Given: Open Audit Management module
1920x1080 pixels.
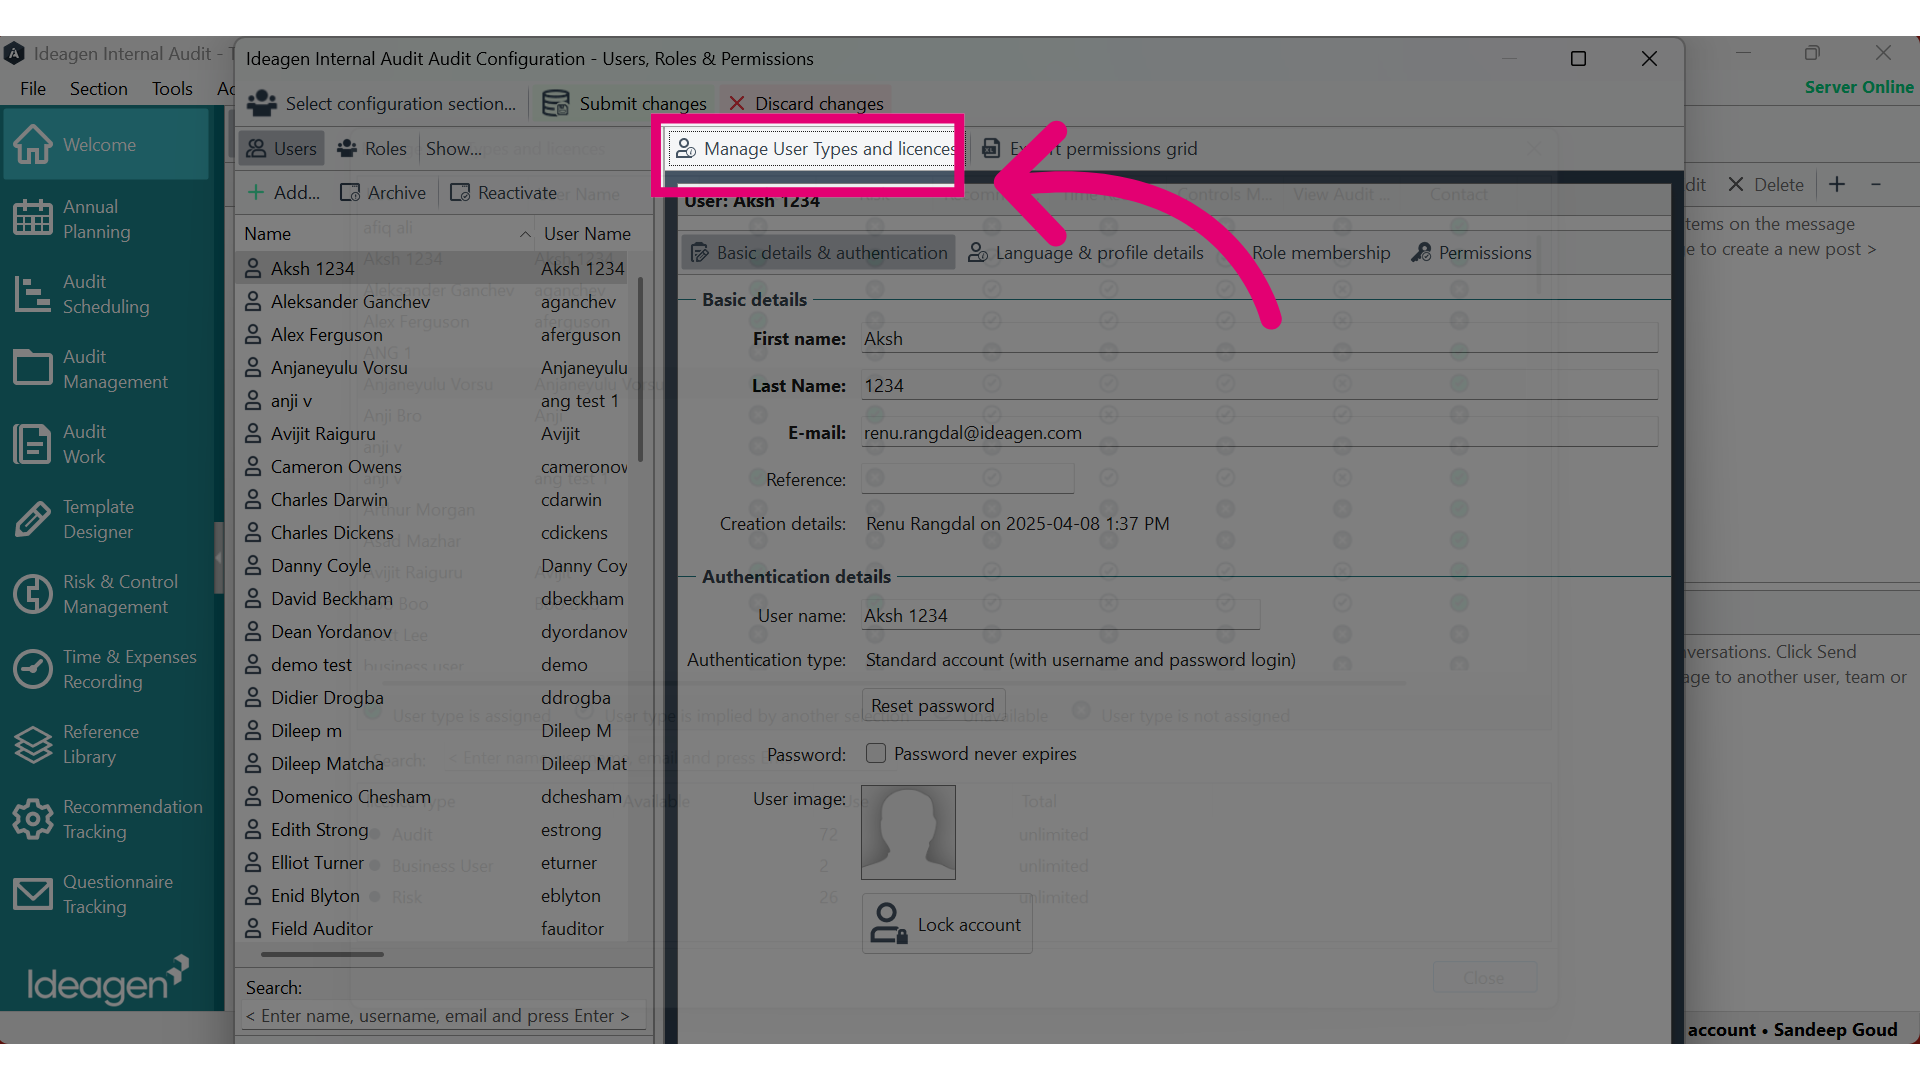Looking at the screenshot, I should 105,369.
